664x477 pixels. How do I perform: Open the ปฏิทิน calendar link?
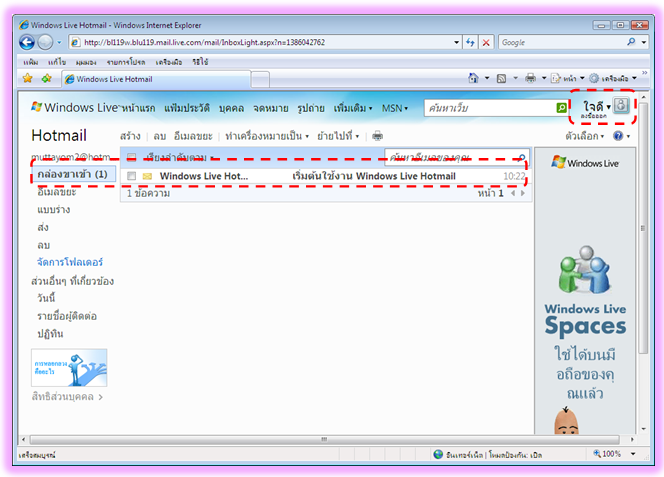[x=50, y=334]
